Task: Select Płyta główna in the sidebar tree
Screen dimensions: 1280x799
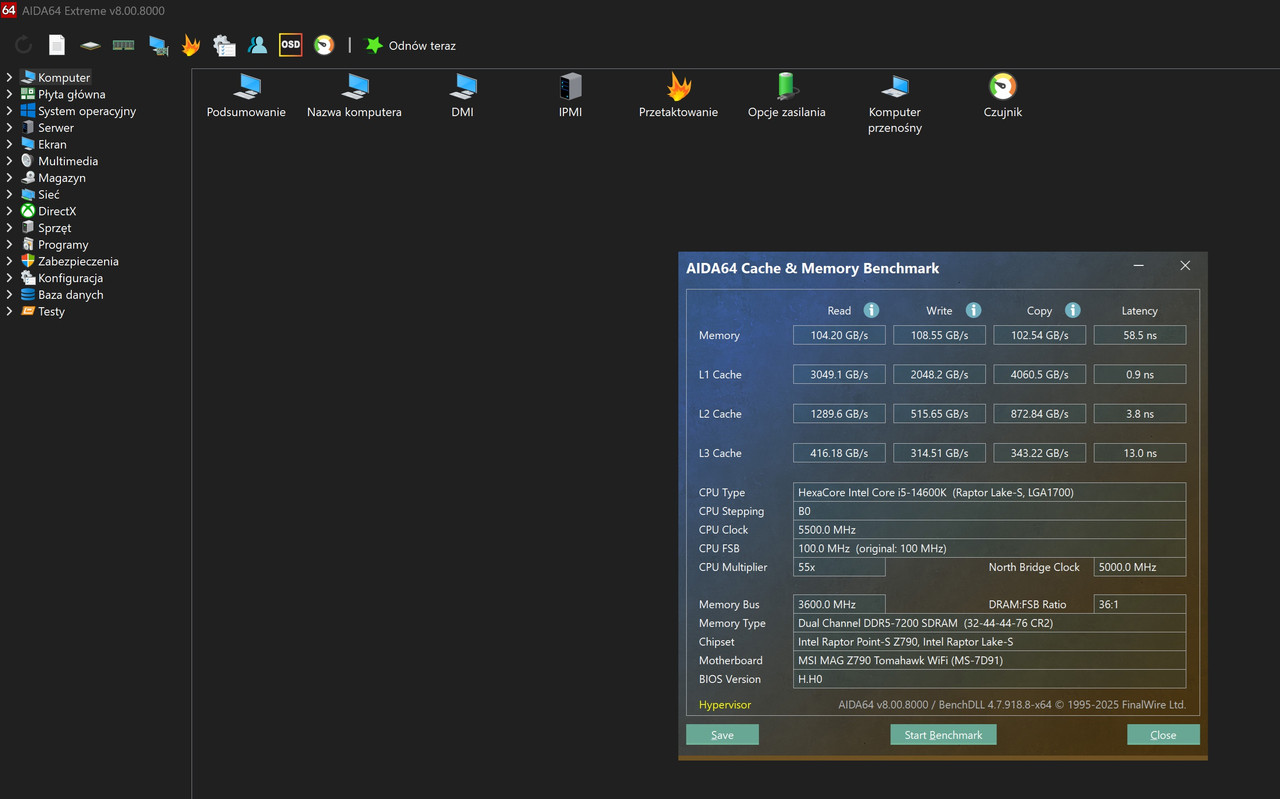Action: [x=71, y=94]
